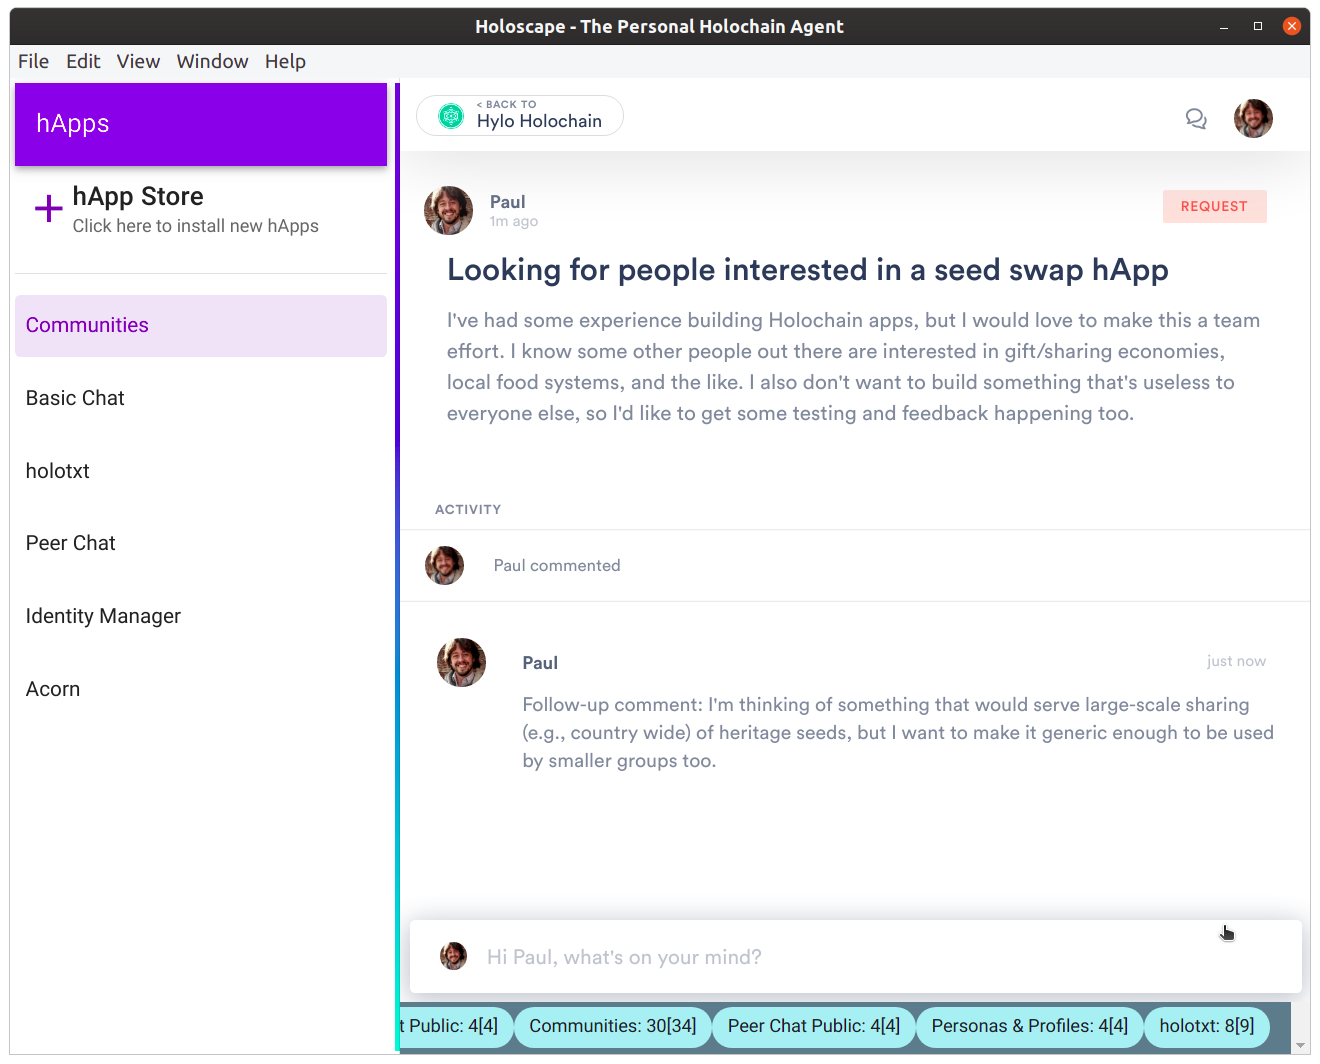Open Basic Chat hApp
This screenshot has height=1064, width=1320.
click(x=201, y=398)
